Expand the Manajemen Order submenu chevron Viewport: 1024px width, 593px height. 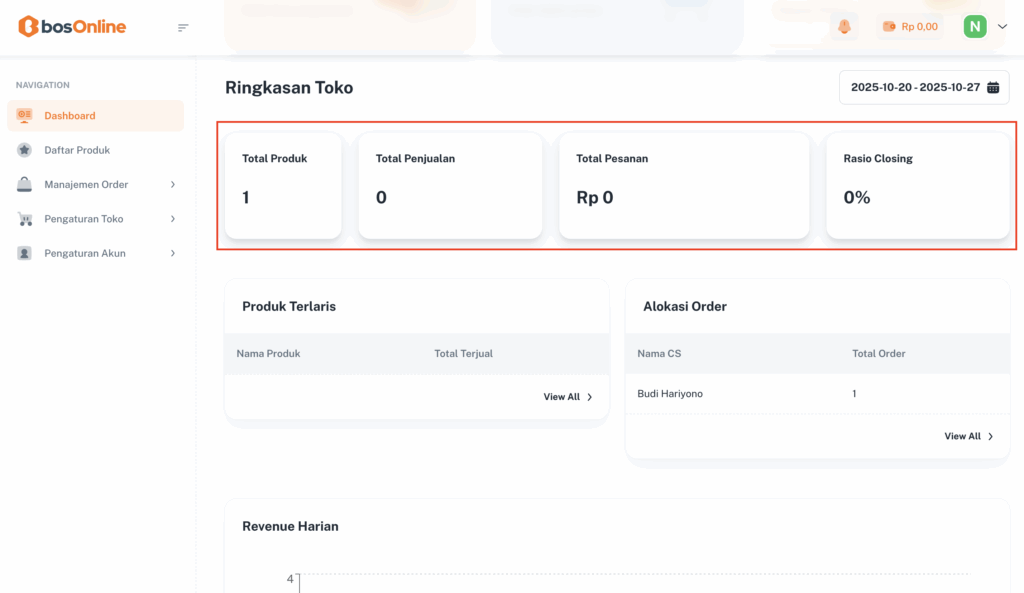click(x=173, y=185)
